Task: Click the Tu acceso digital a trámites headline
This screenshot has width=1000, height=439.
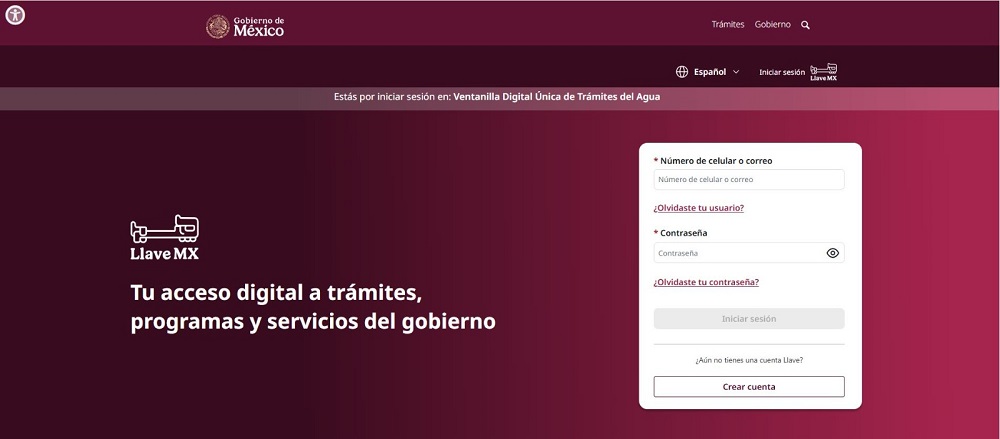Action: pos(312,307)
